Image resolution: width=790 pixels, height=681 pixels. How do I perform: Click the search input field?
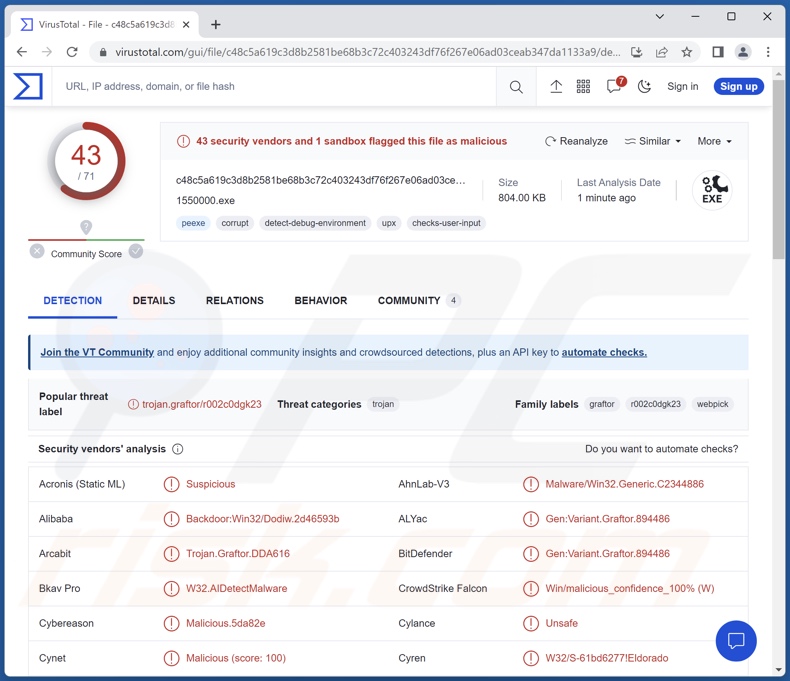point(275,87)
